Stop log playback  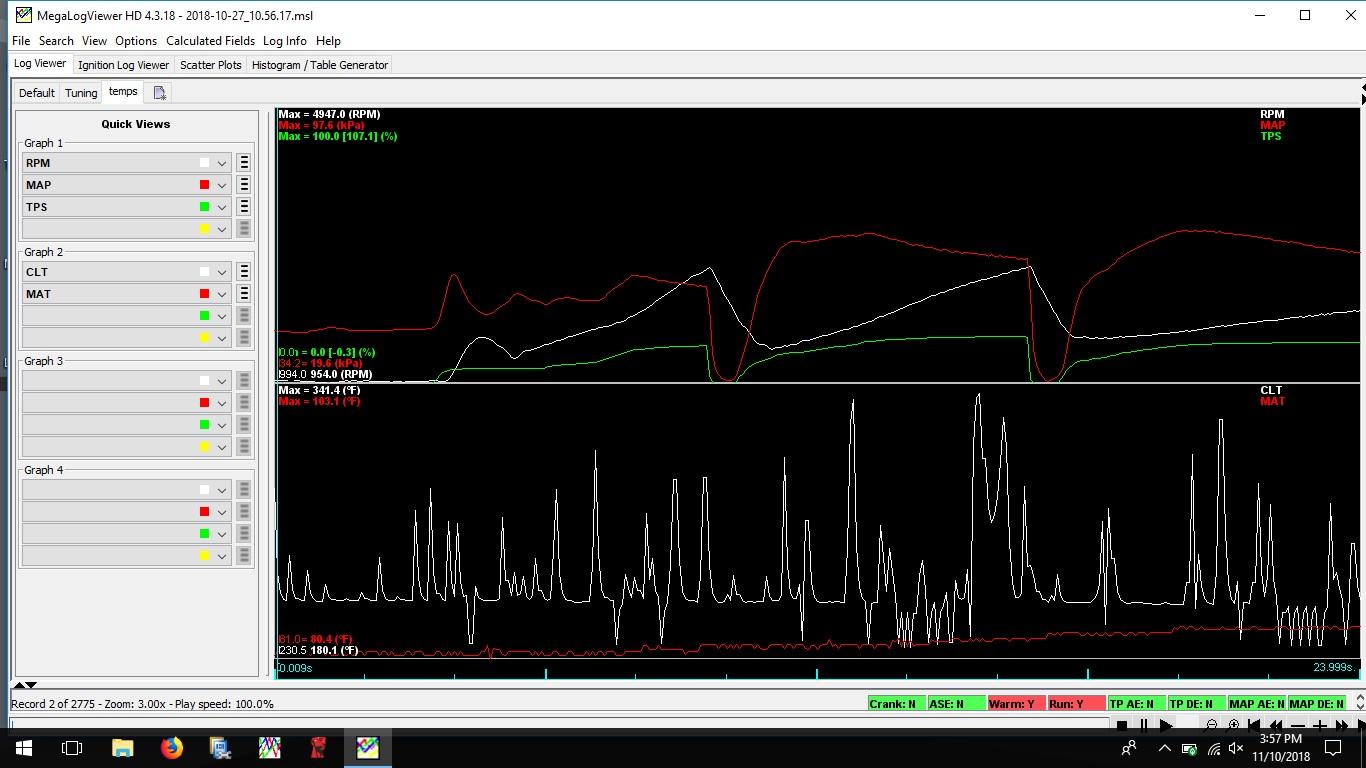click(x=1122, y=726)
